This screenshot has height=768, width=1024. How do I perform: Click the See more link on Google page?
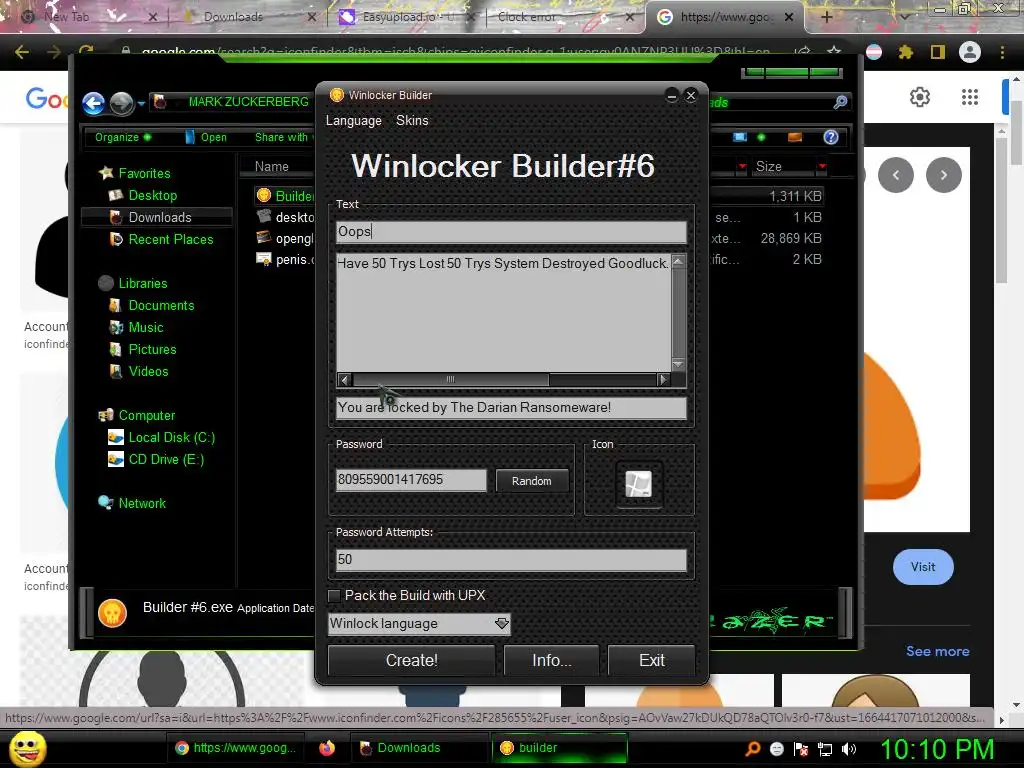[x=937, y=651]
